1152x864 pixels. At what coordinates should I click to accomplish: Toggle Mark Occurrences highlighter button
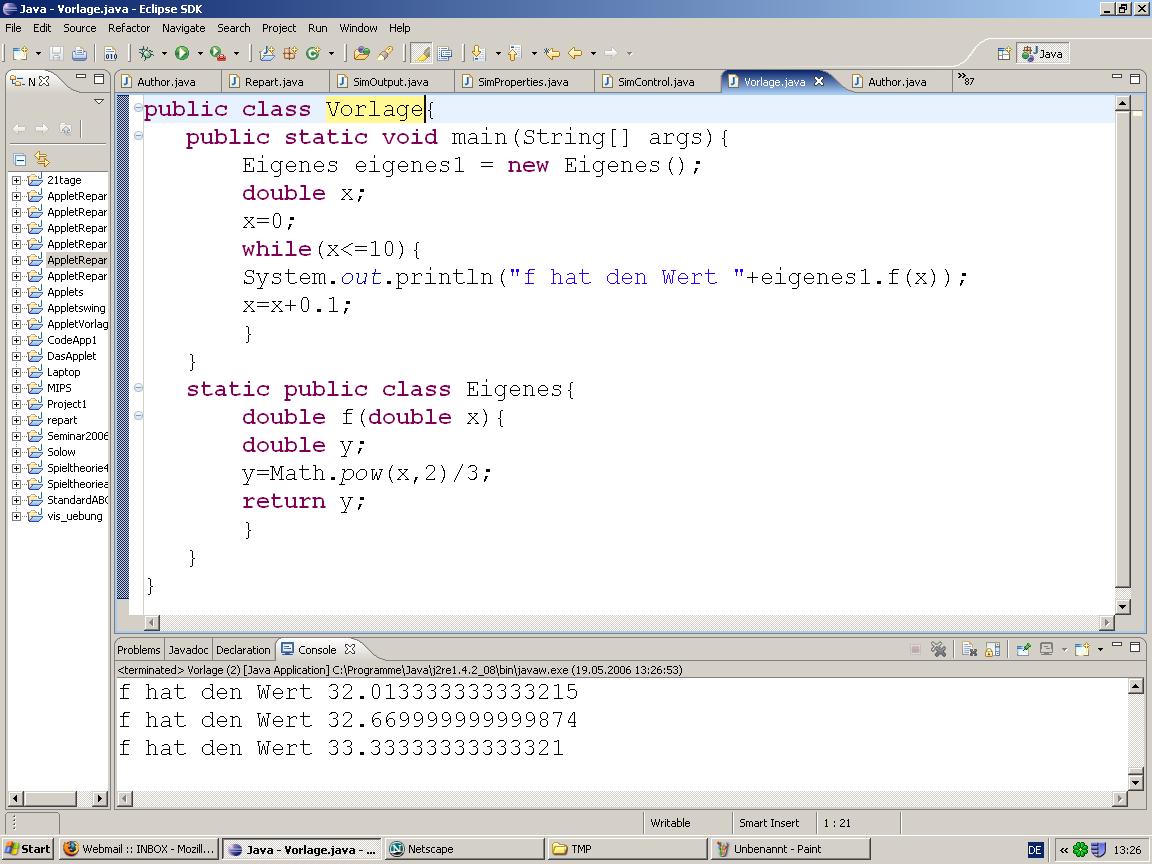coord(421,53)
